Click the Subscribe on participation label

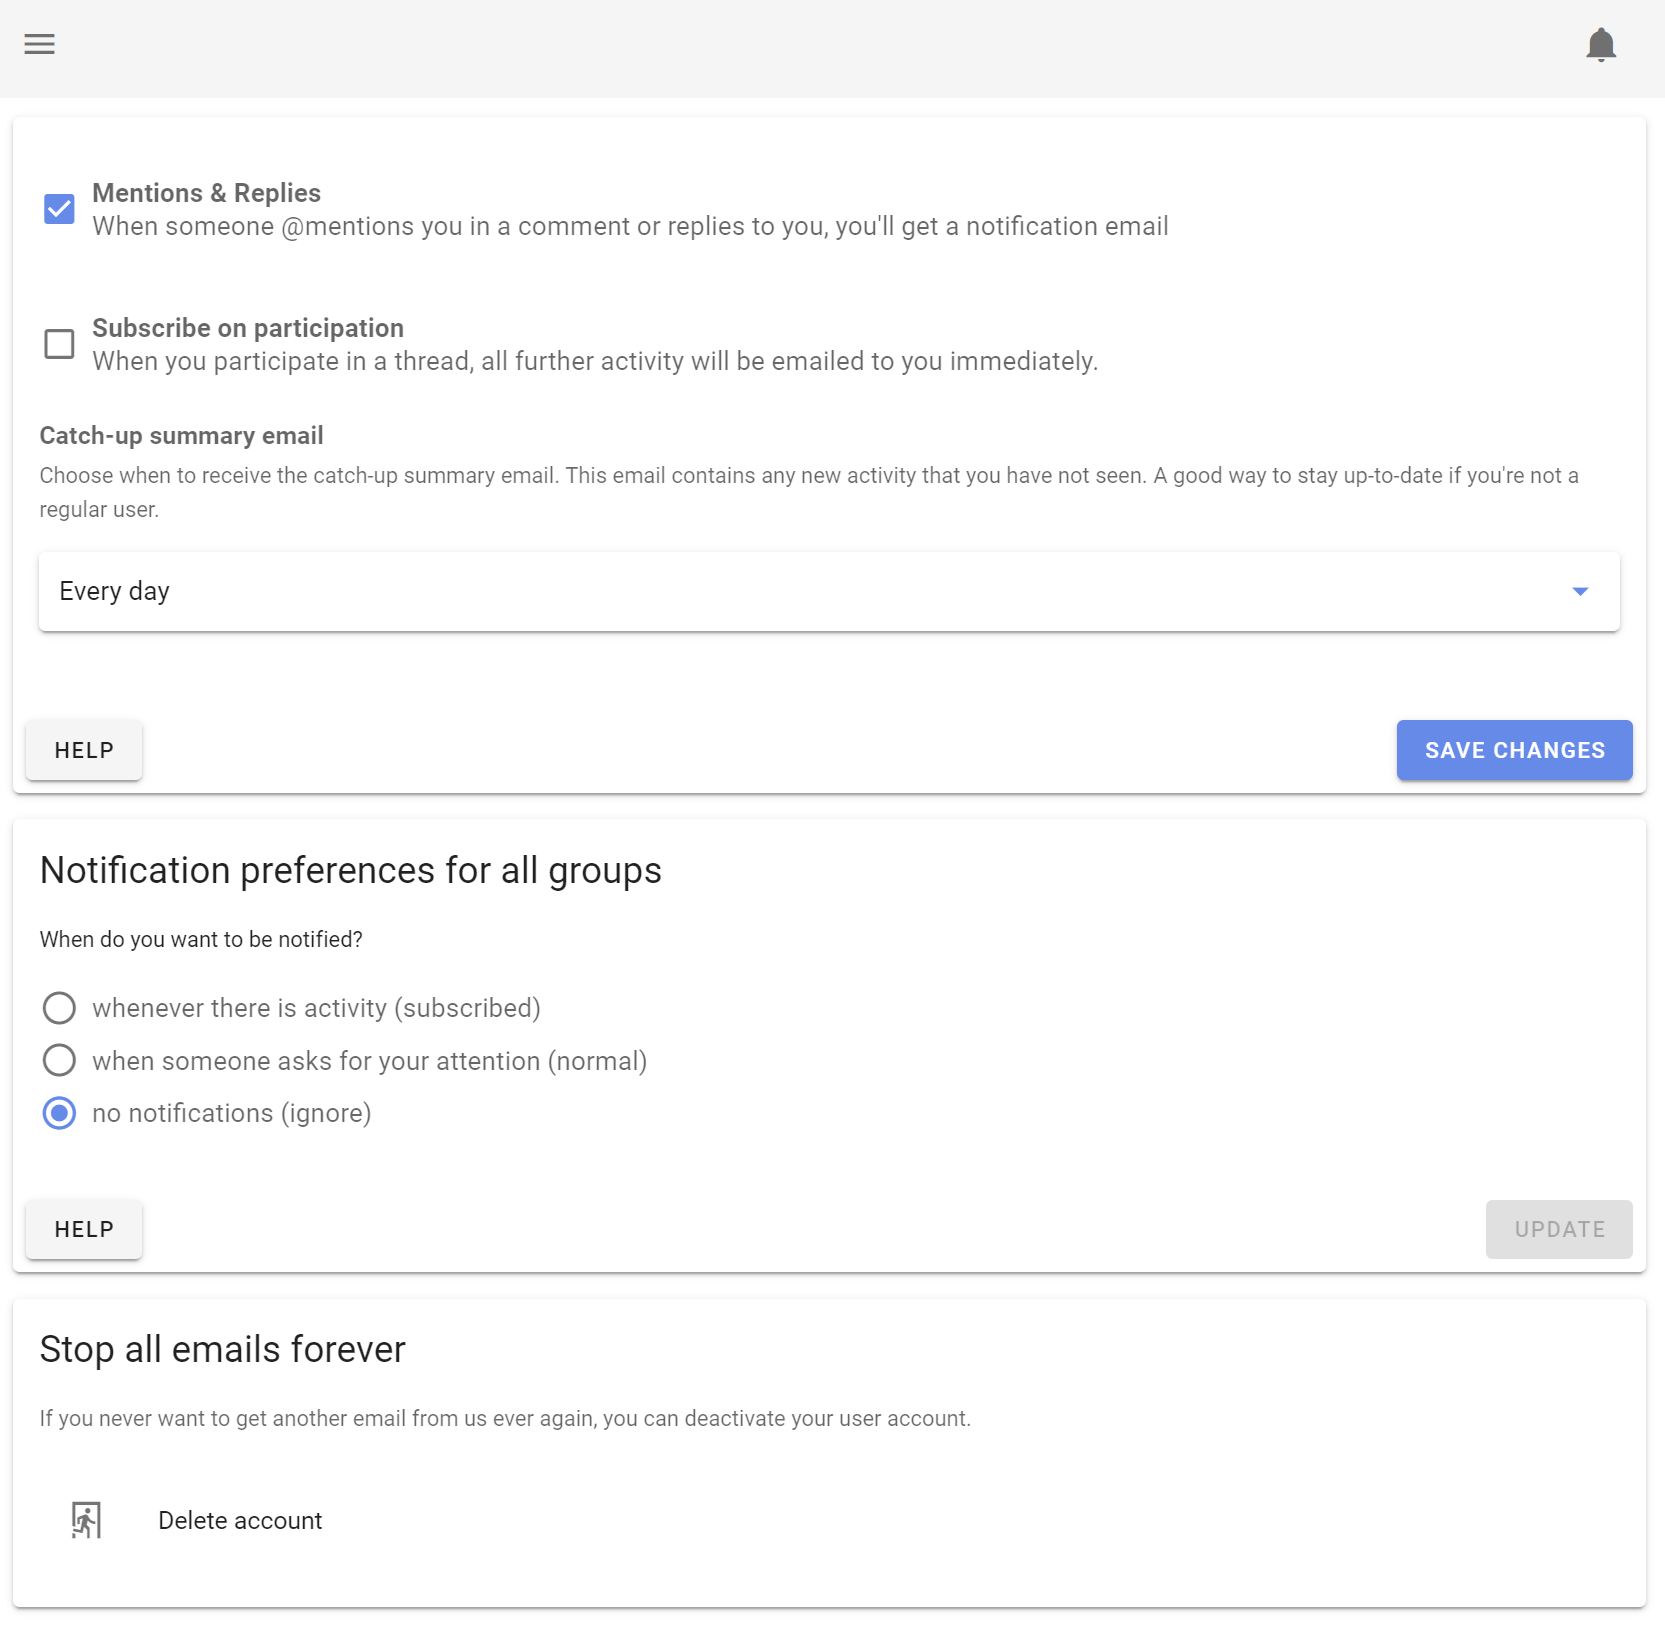click(x=248, y=328)
